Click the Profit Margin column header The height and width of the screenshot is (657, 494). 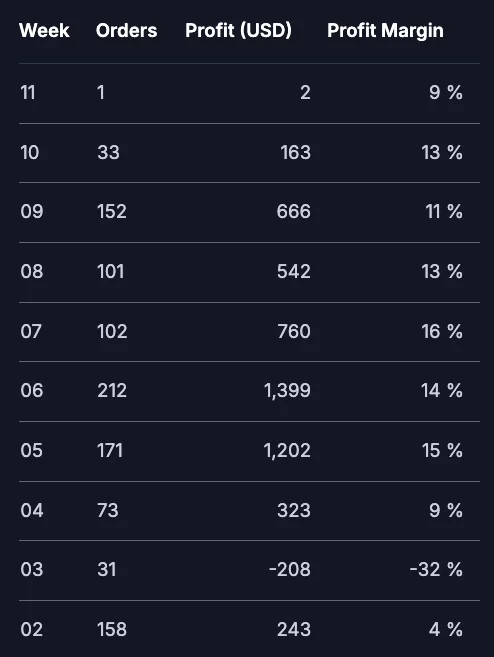click(x=385, y=31)
